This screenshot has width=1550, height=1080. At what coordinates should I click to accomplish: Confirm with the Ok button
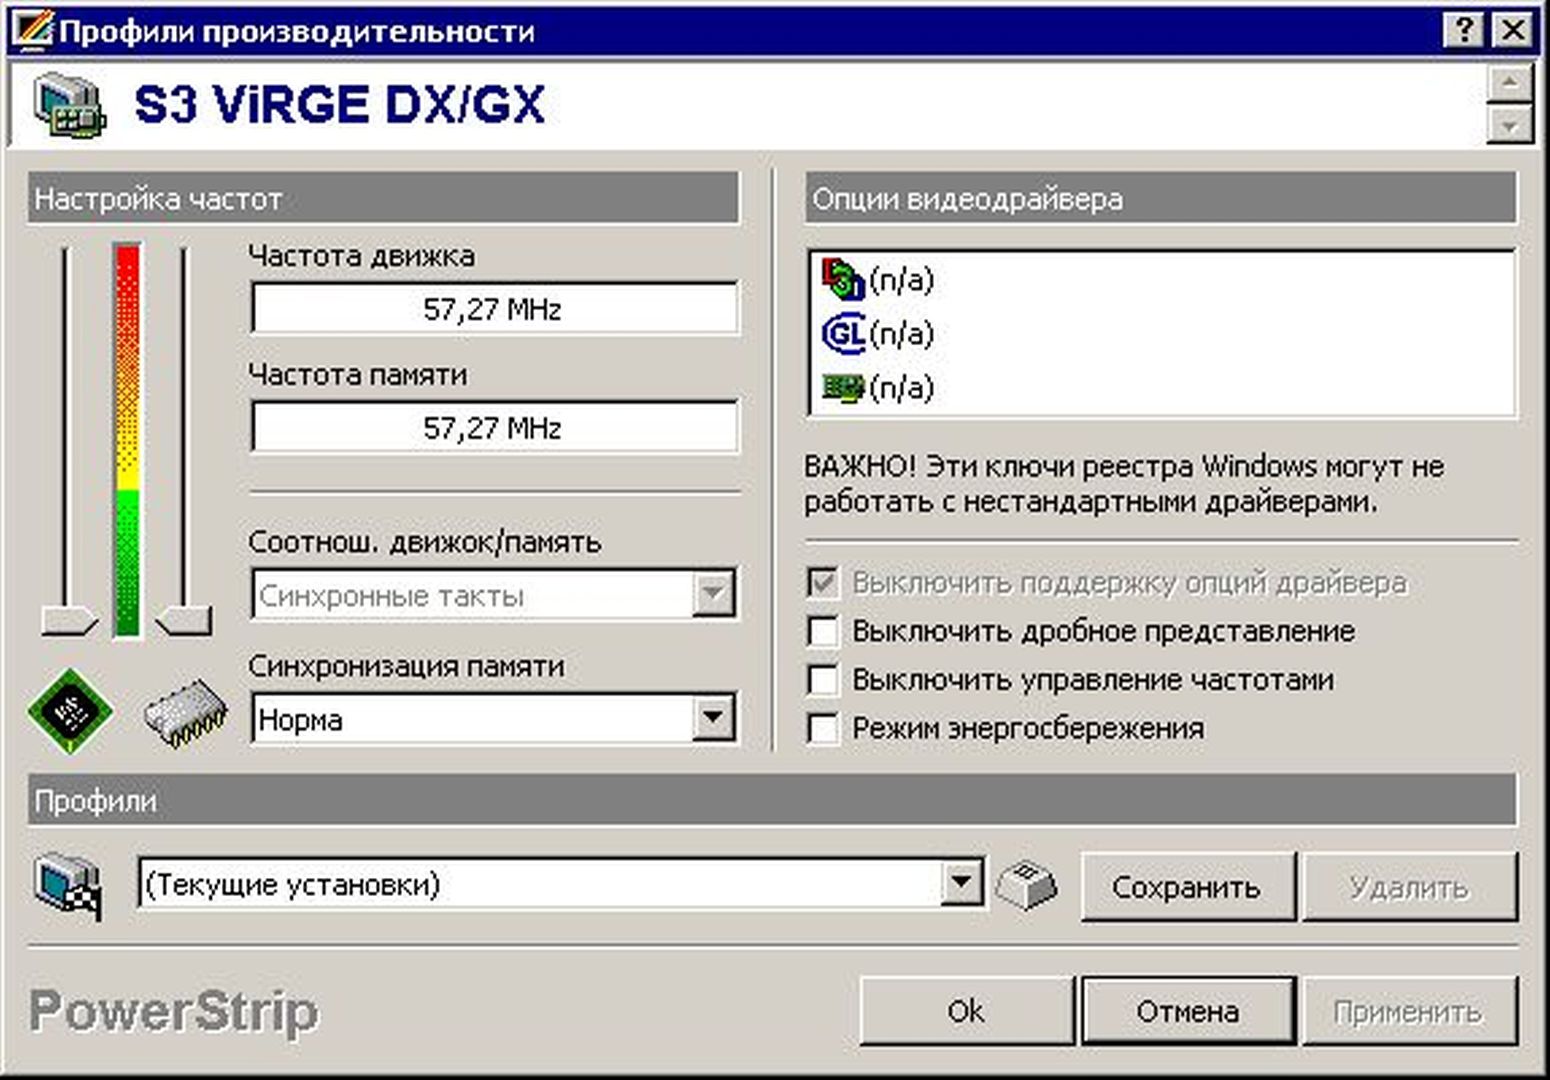point(966,1011)
